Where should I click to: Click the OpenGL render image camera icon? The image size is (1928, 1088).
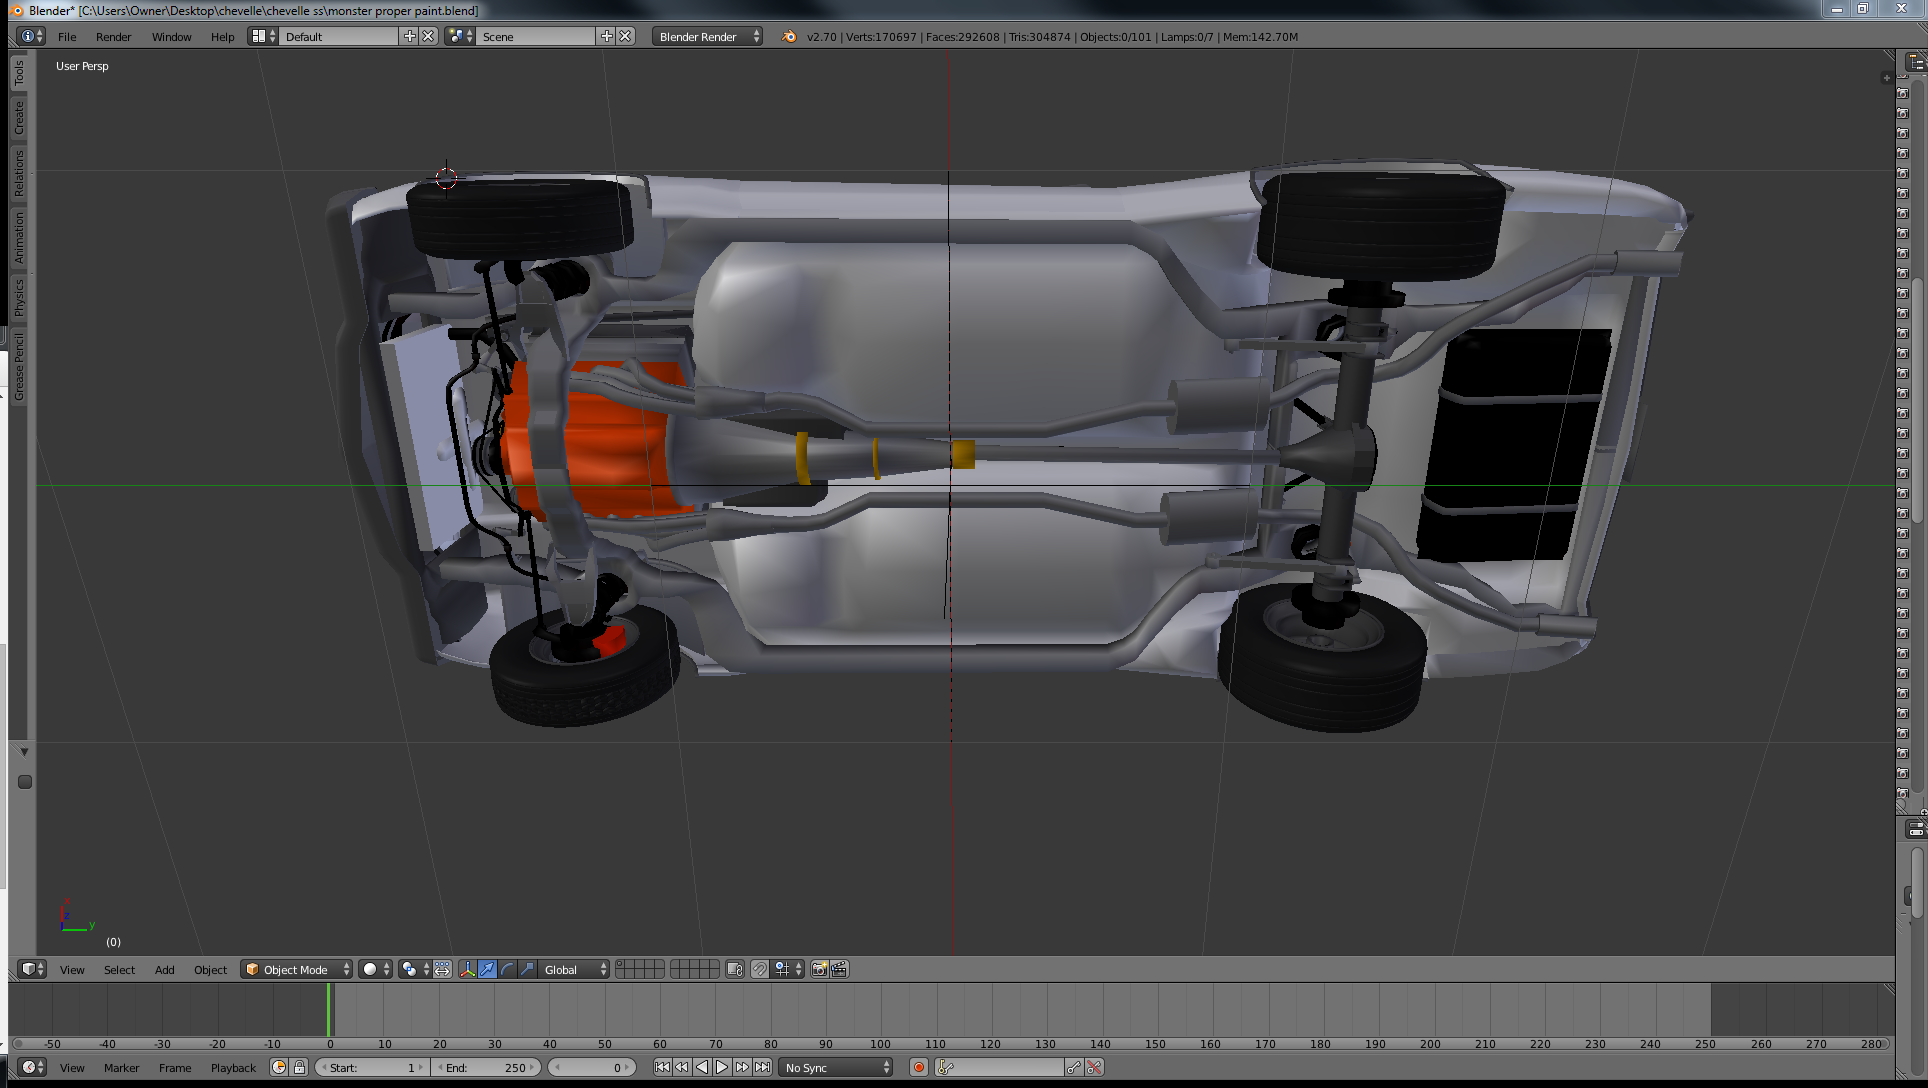(x=819, y=969)
